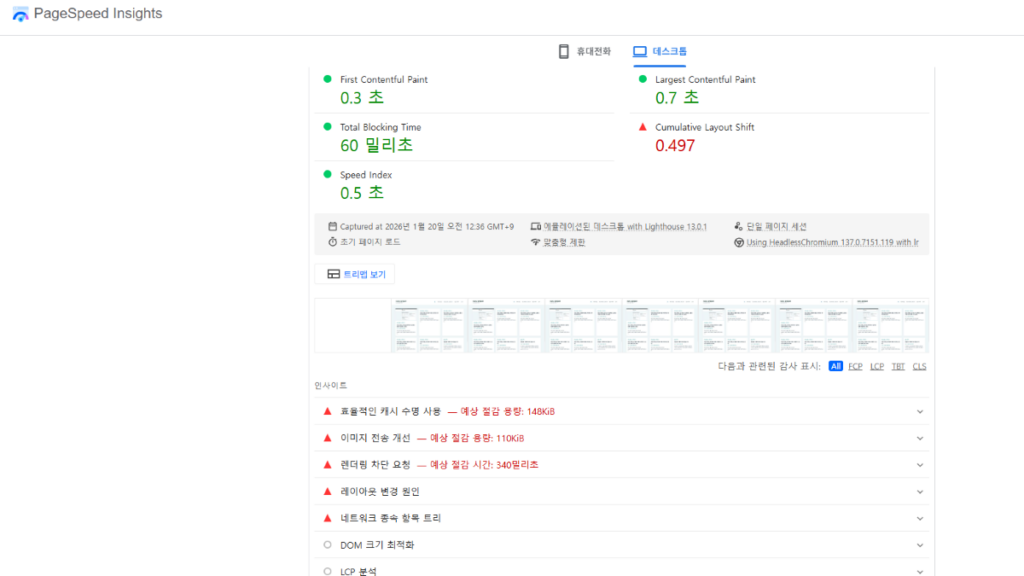The image size is (1024, 576).
Task: Open the 트리맵 보기 button
Action: (x=355, y=274)
